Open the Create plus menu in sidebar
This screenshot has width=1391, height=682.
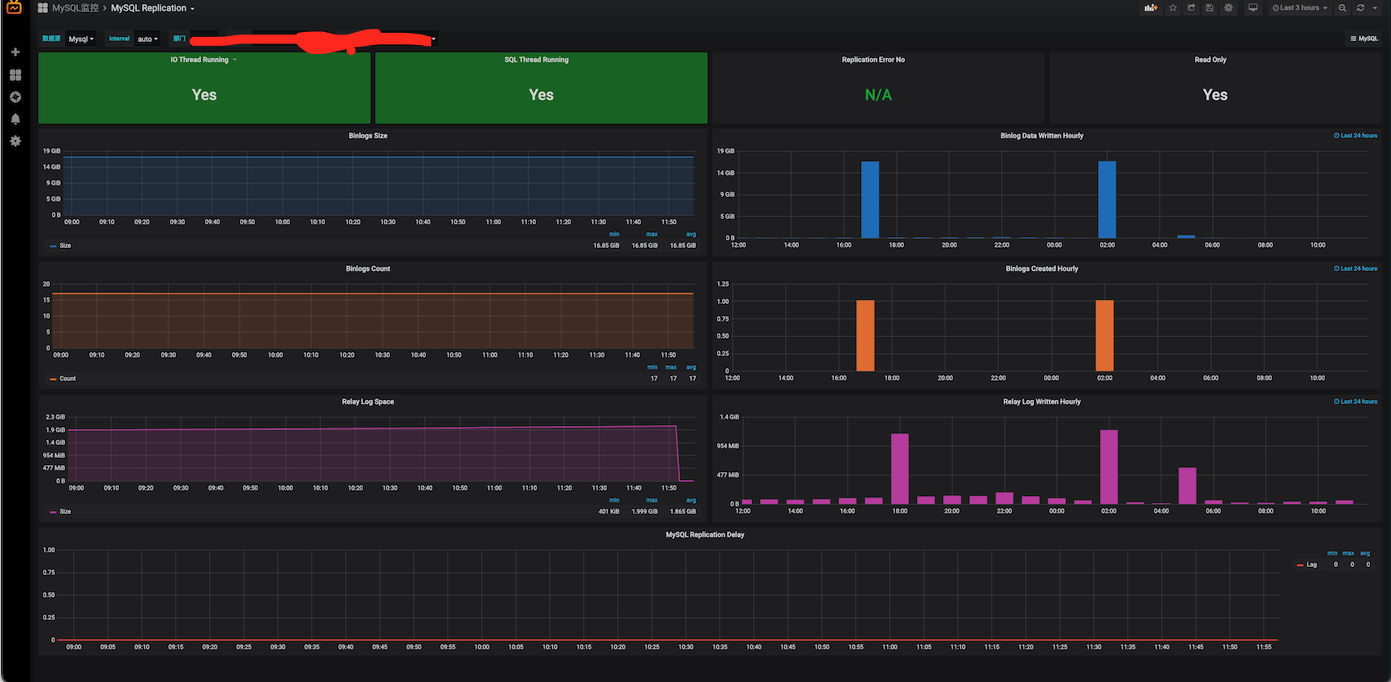pyautogui.click(x=15, y=52)
